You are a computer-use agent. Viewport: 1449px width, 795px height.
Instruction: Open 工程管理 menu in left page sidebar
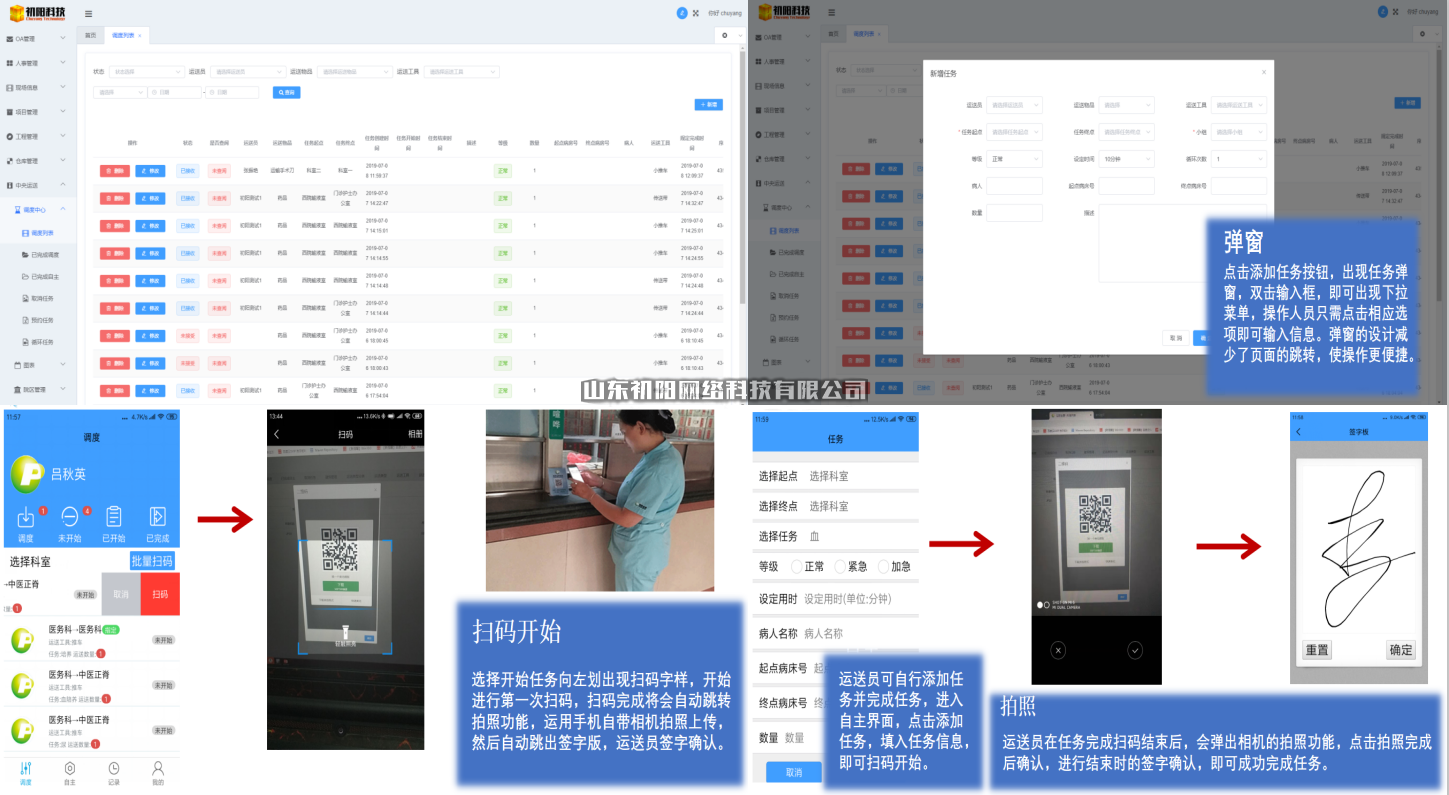point(37,136)
